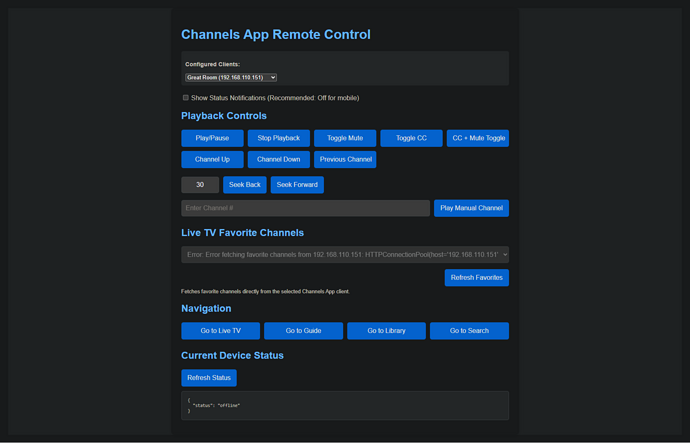Hit the Seek Forward button
Image resolution: width=690 pixels, height=443 pixels.
[x=297, y=185]
